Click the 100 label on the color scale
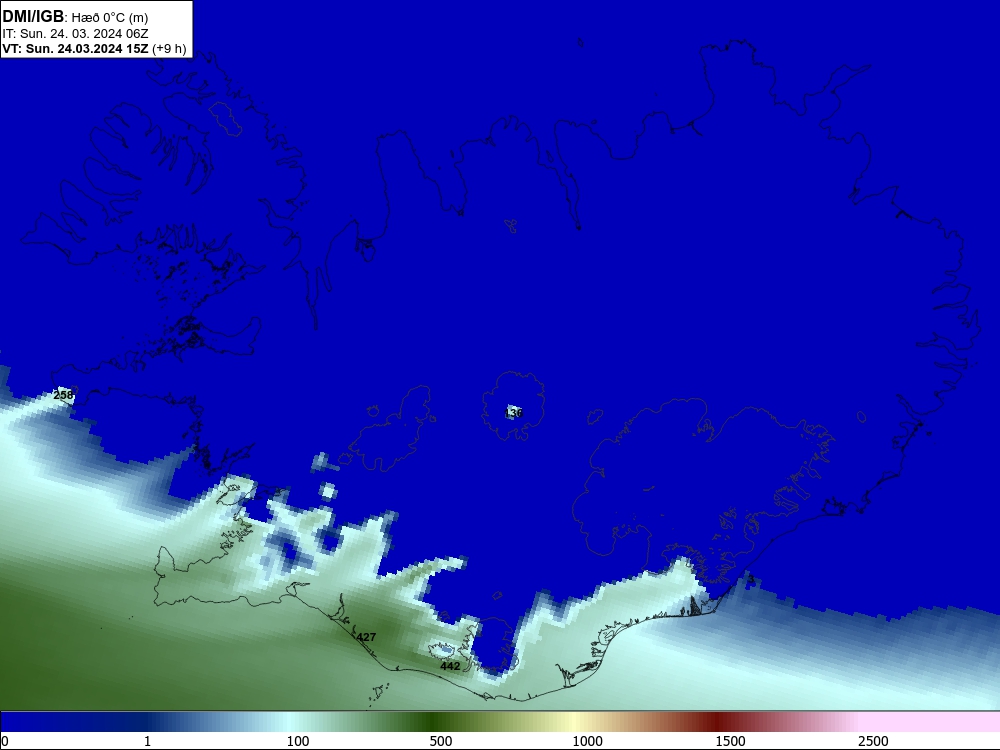Screen dimensions: 1000x750 coord(298,741)
